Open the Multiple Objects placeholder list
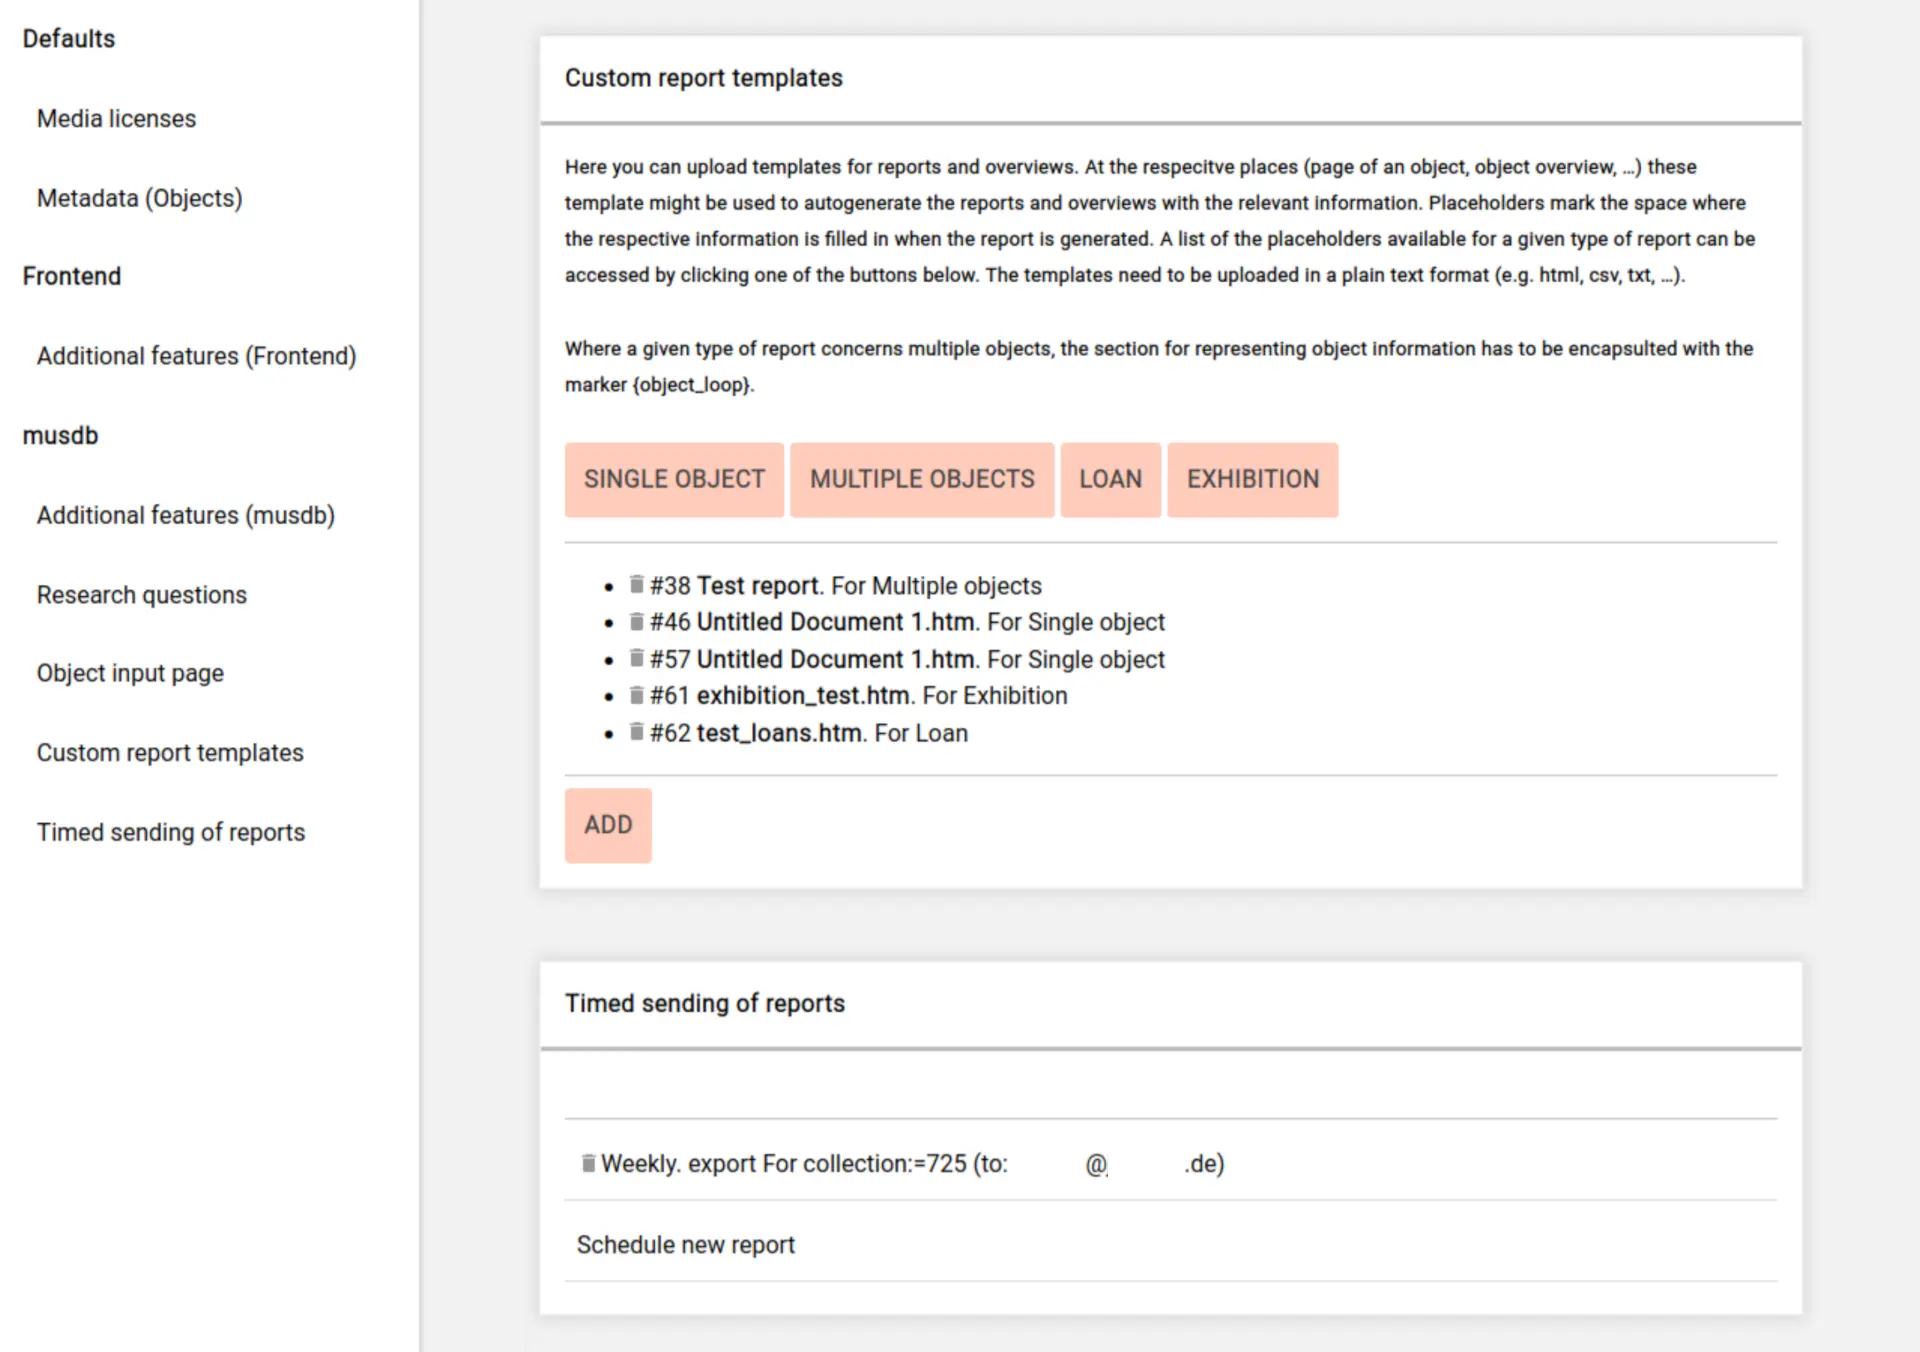The width and height of the screenshot is (1920, 1352). click(x=922, y=480)
